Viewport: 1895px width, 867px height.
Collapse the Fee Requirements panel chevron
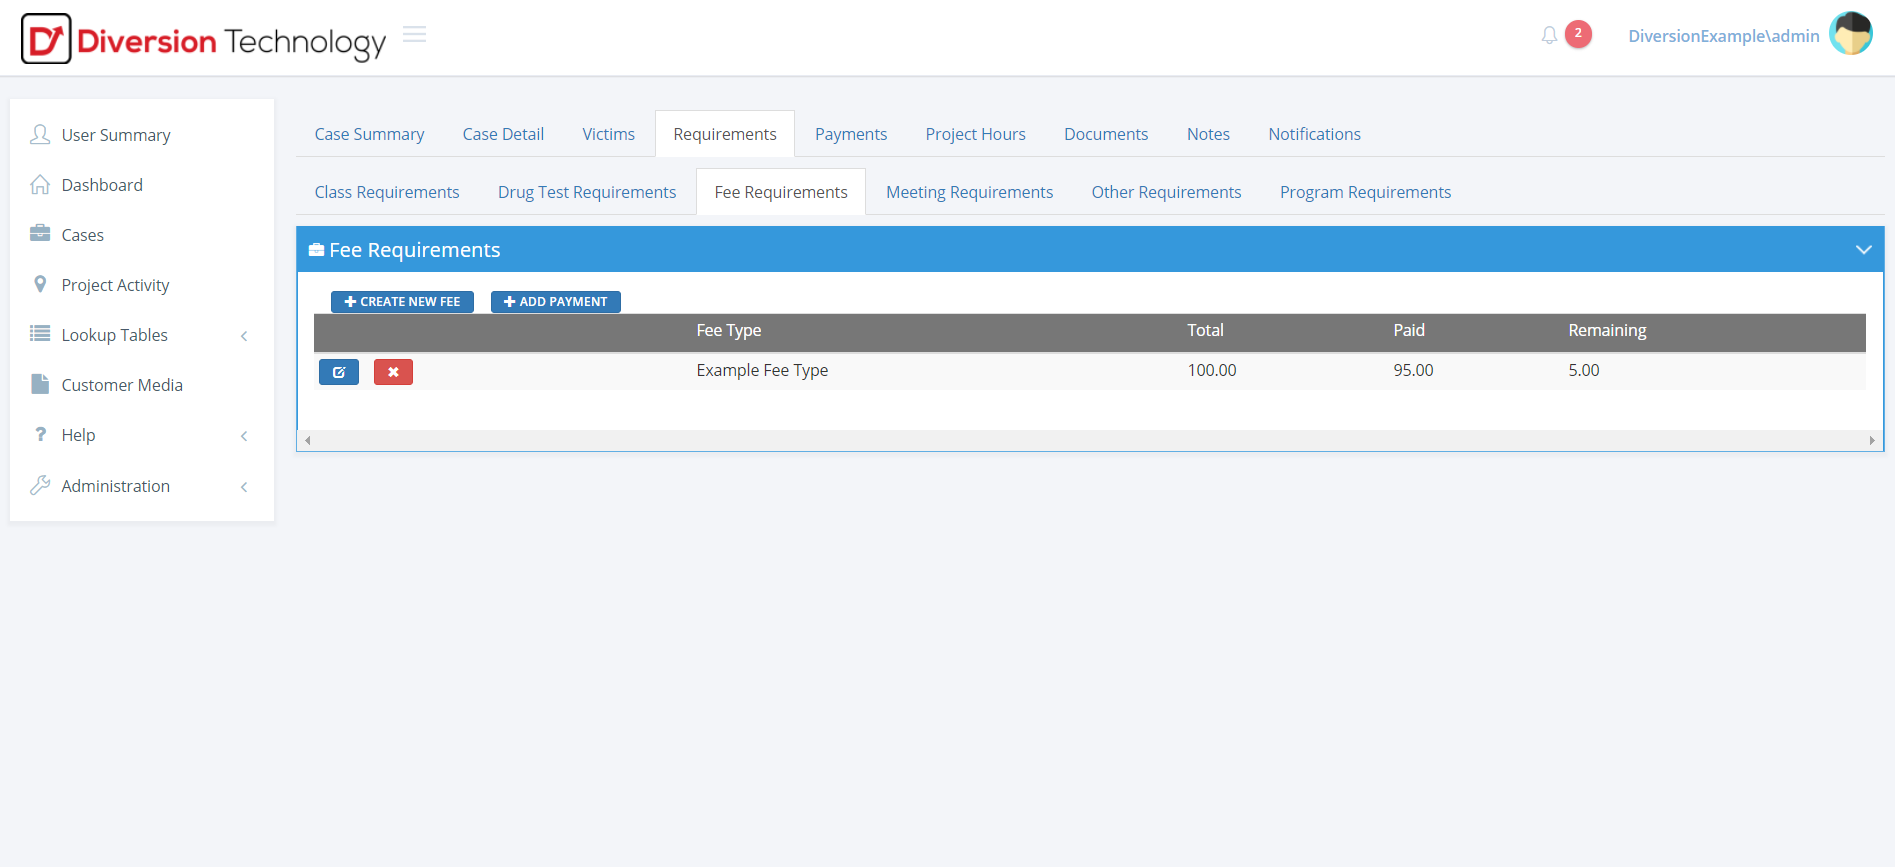coord(1863,250)
